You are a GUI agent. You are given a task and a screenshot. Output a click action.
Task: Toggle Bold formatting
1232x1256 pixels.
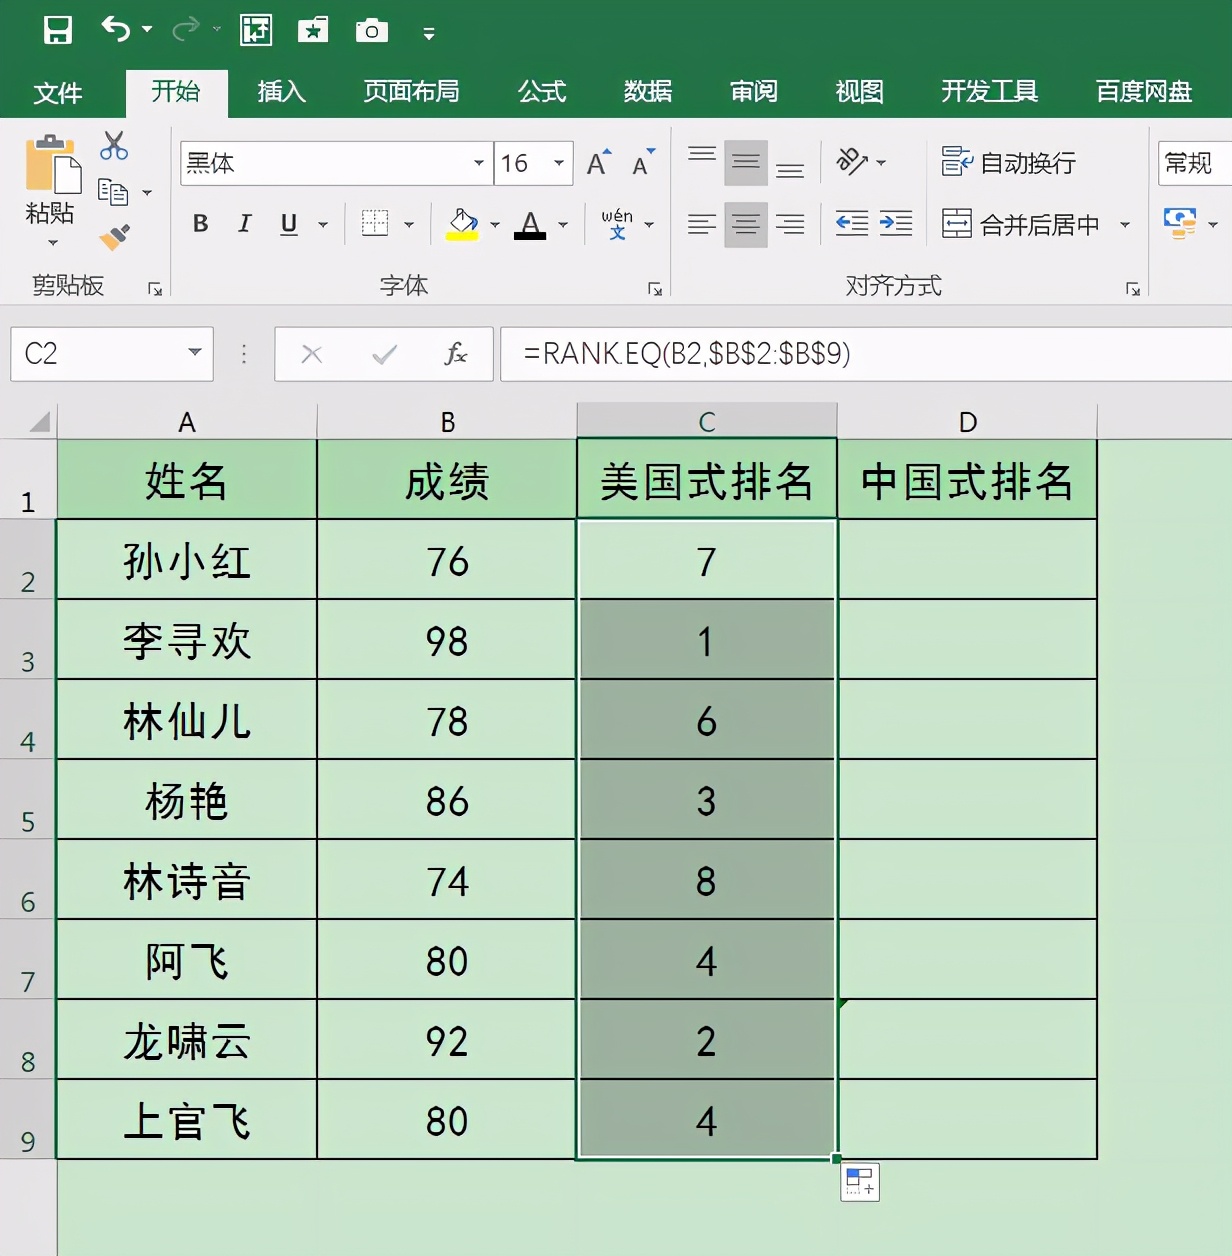[201, 224]
